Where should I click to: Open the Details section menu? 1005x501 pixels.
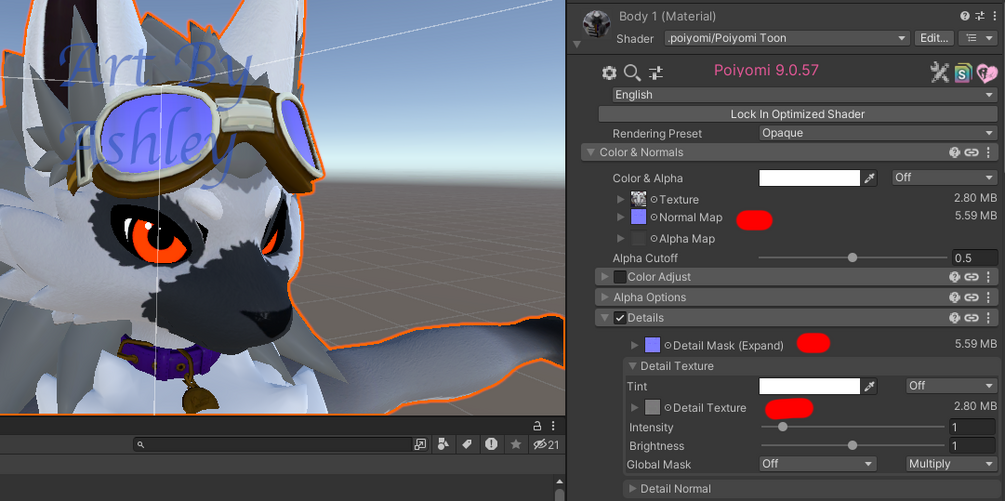pyautogui.click(x=988, y=318)
